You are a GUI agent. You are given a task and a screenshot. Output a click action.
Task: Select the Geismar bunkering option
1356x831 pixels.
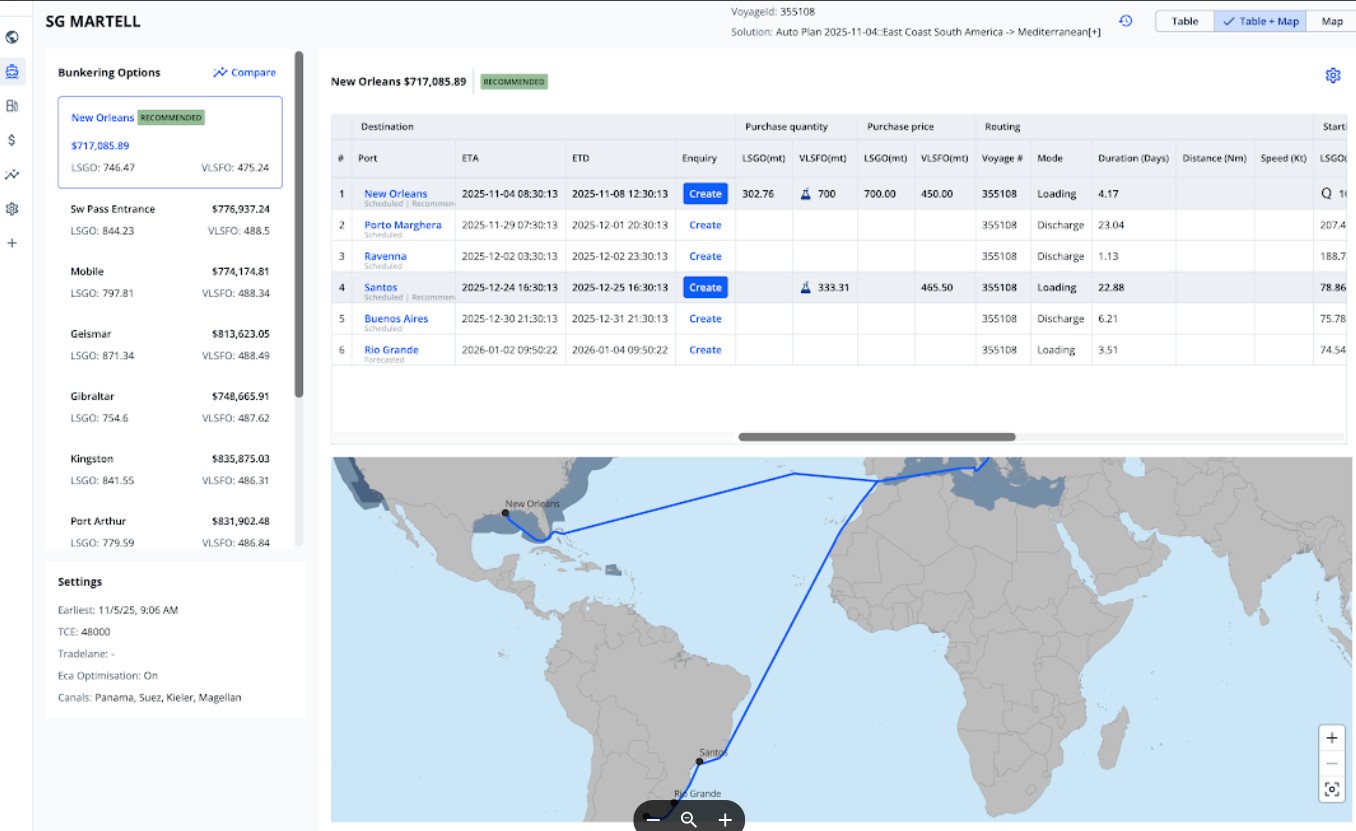[170, 344]
